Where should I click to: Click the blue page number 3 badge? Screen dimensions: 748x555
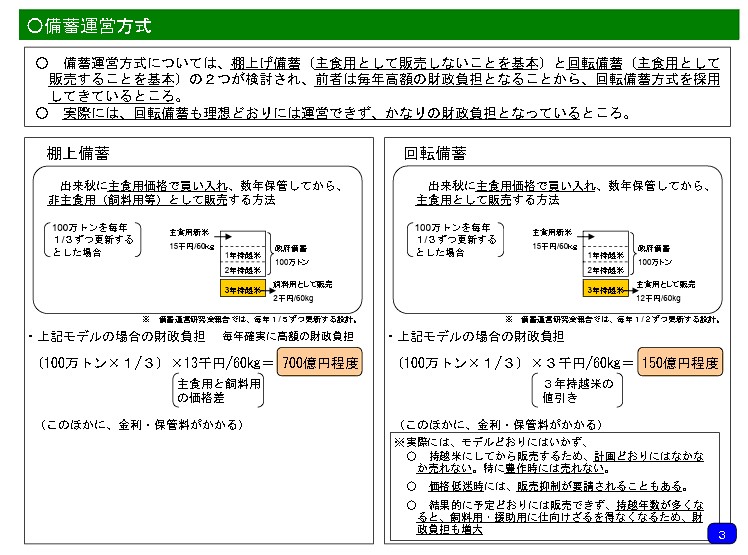point(722,534)
